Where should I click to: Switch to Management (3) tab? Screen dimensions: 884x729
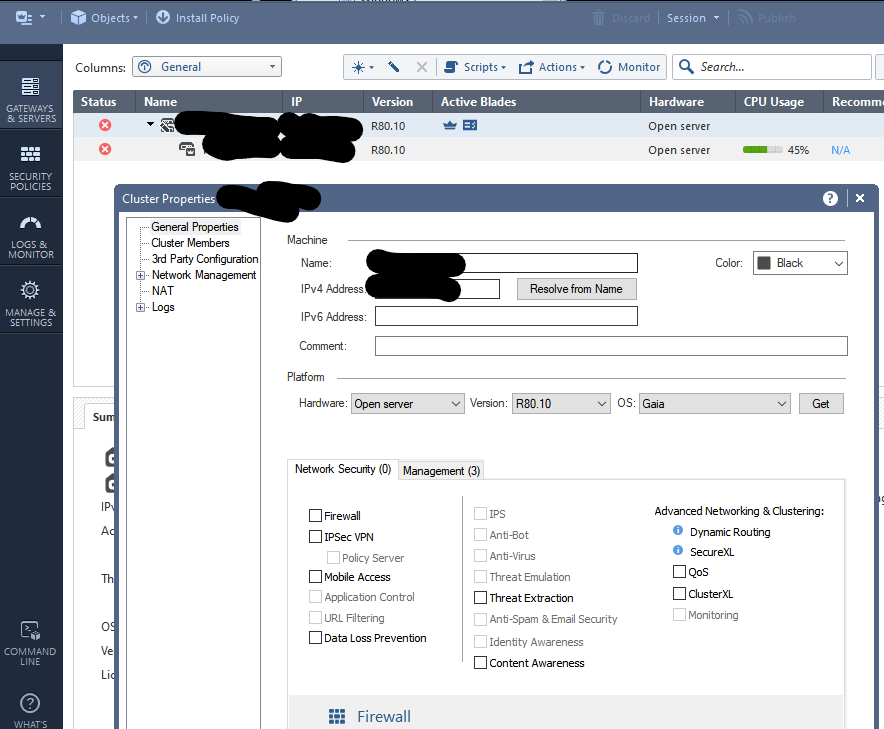(441, 471)
